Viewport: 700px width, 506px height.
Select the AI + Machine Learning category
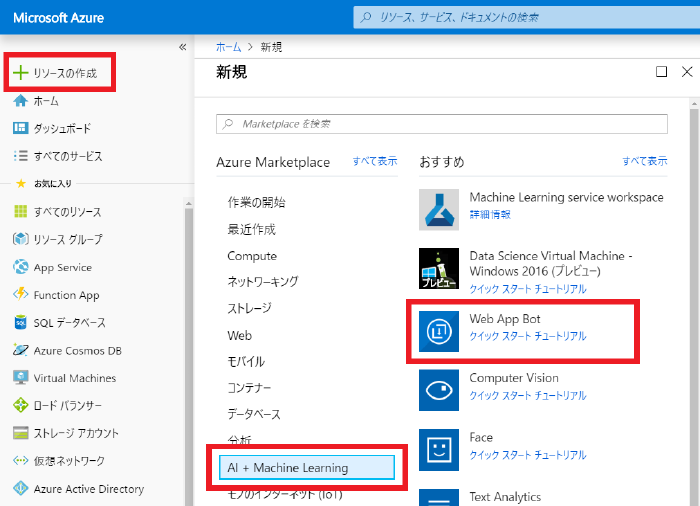click(x=307, y=468)
